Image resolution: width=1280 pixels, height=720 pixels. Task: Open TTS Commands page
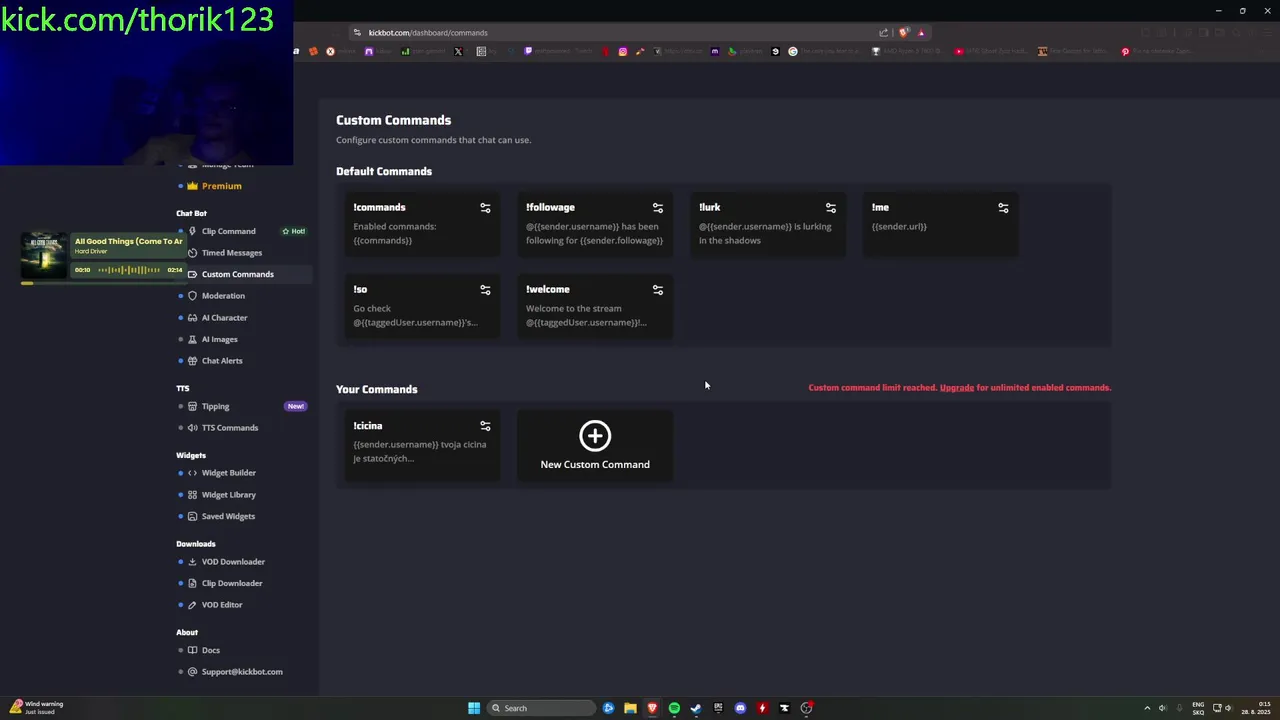229,428
